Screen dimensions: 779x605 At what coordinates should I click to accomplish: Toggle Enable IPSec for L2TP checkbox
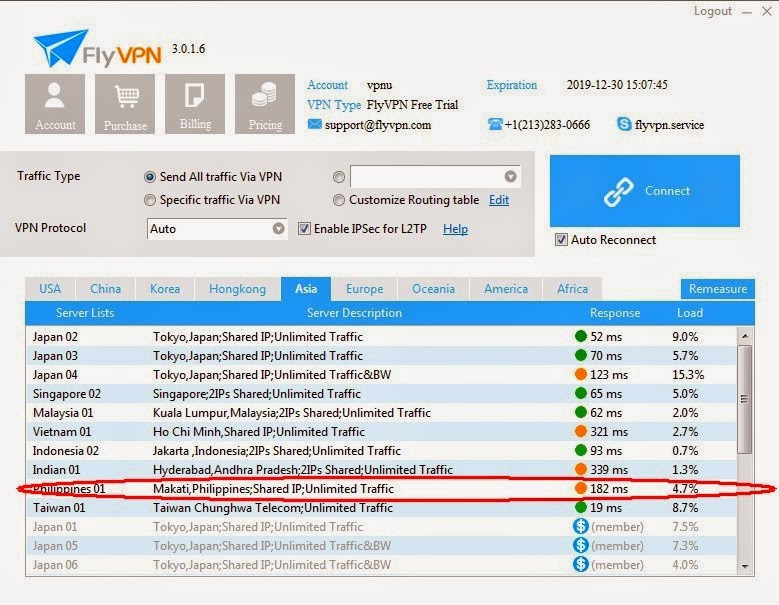click(304, 228)
